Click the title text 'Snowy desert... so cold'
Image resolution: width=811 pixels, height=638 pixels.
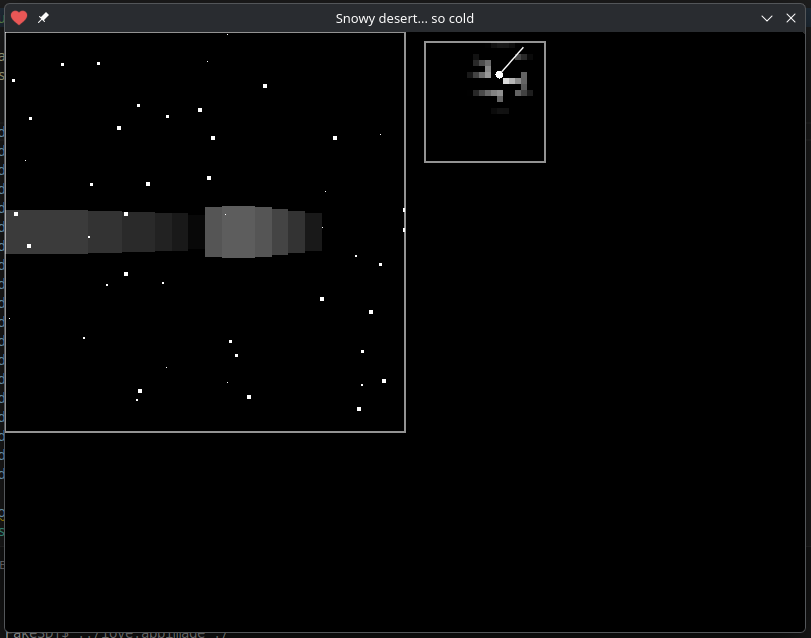point(404,19)
